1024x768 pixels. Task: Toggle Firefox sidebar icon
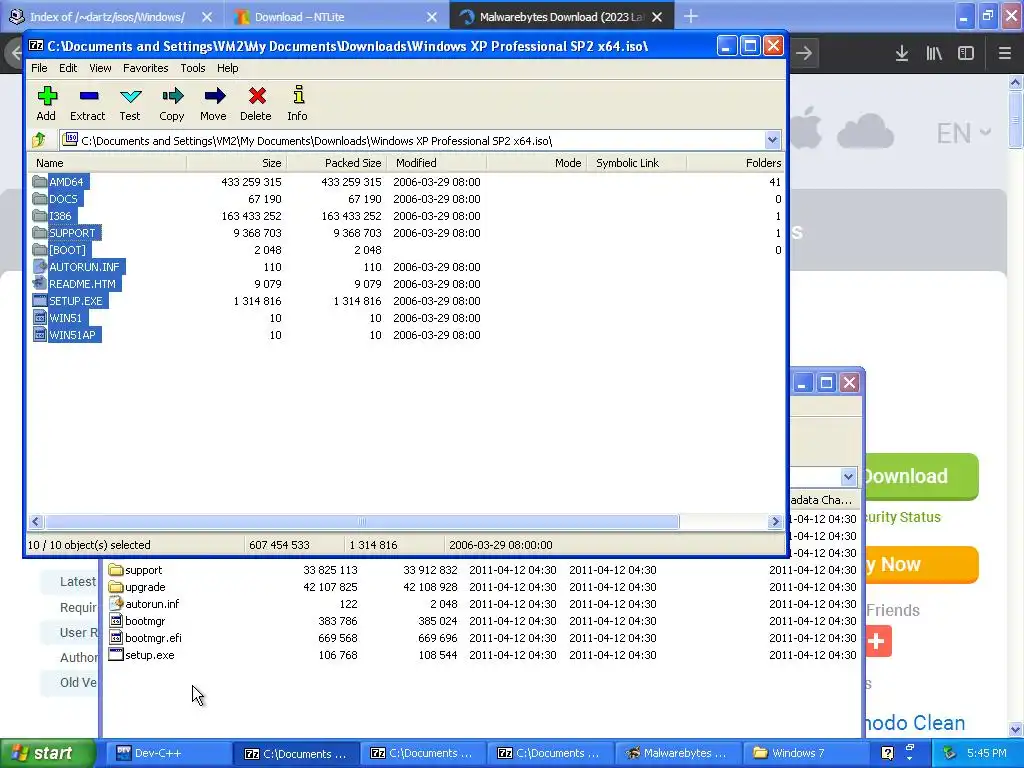(966, 54)
